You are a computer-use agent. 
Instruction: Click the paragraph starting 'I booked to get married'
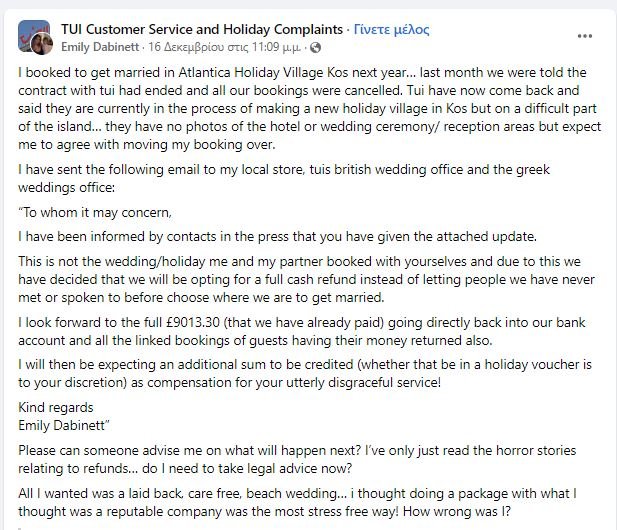[309, 109]
